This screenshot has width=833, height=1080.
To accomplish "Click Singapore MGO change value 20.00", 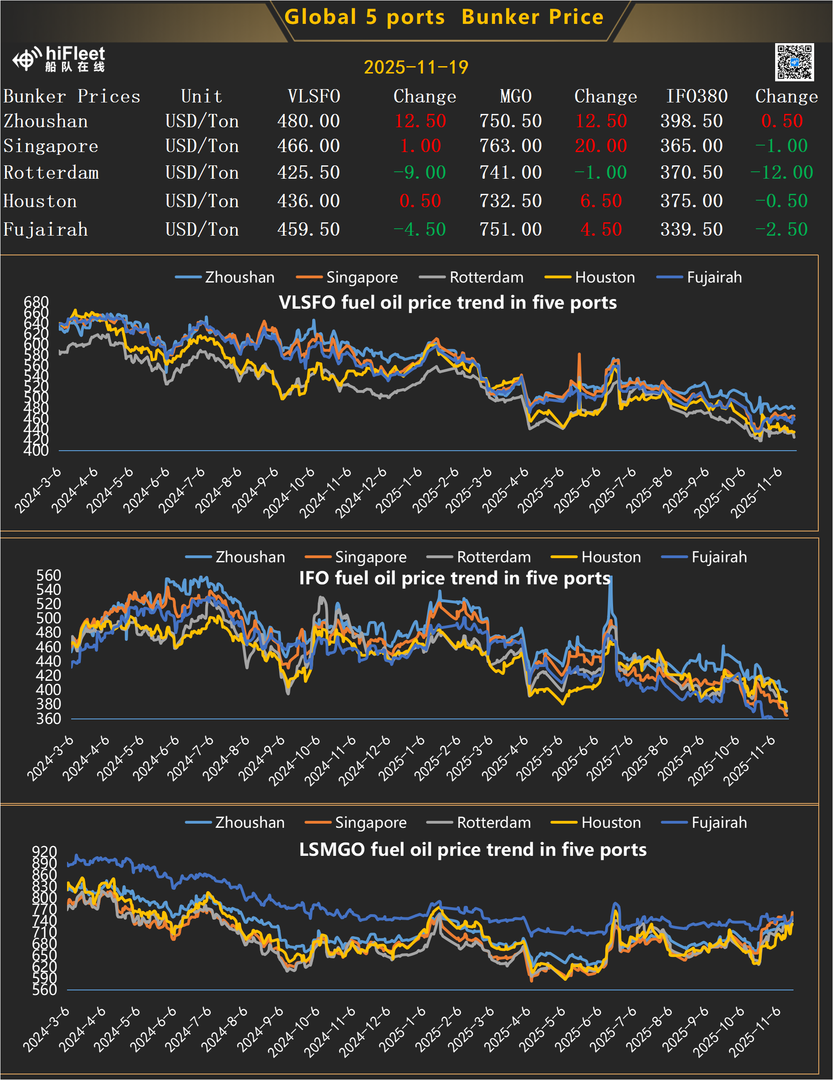I will coord(602,146).
